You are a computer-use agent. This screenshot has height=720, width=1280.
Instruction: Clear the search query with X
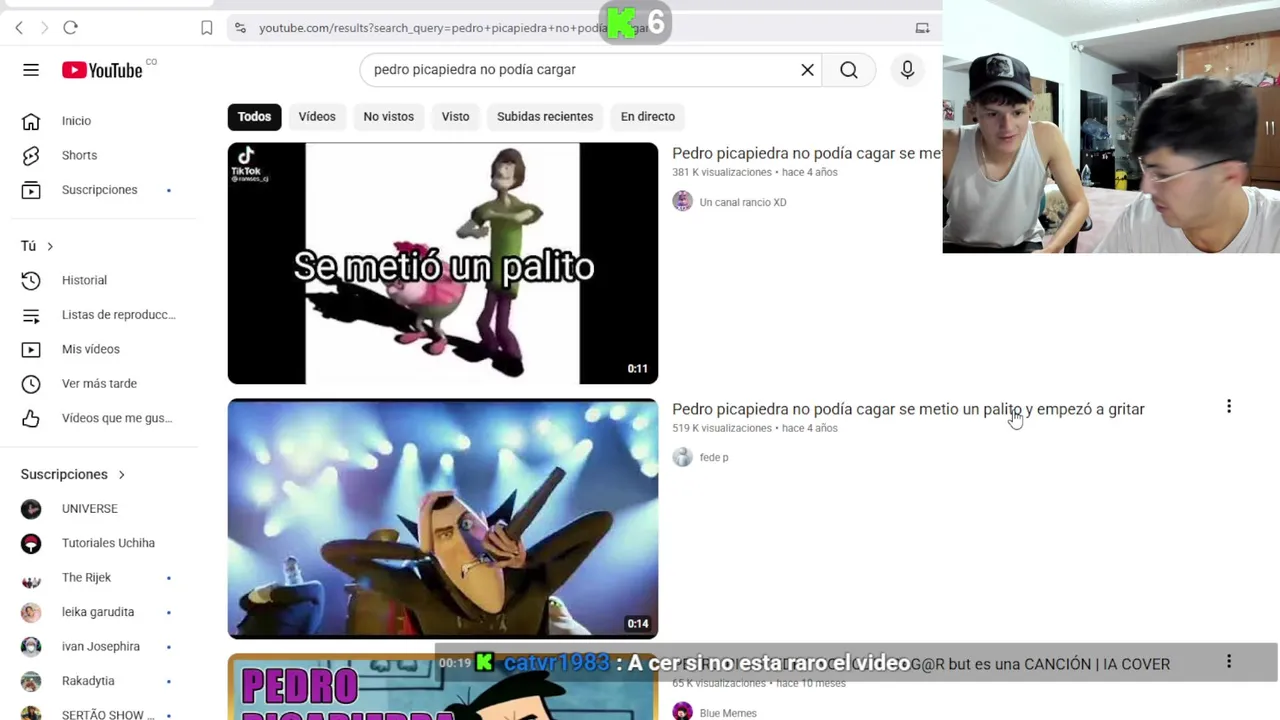pyautogui.click(x=807, y=70)
